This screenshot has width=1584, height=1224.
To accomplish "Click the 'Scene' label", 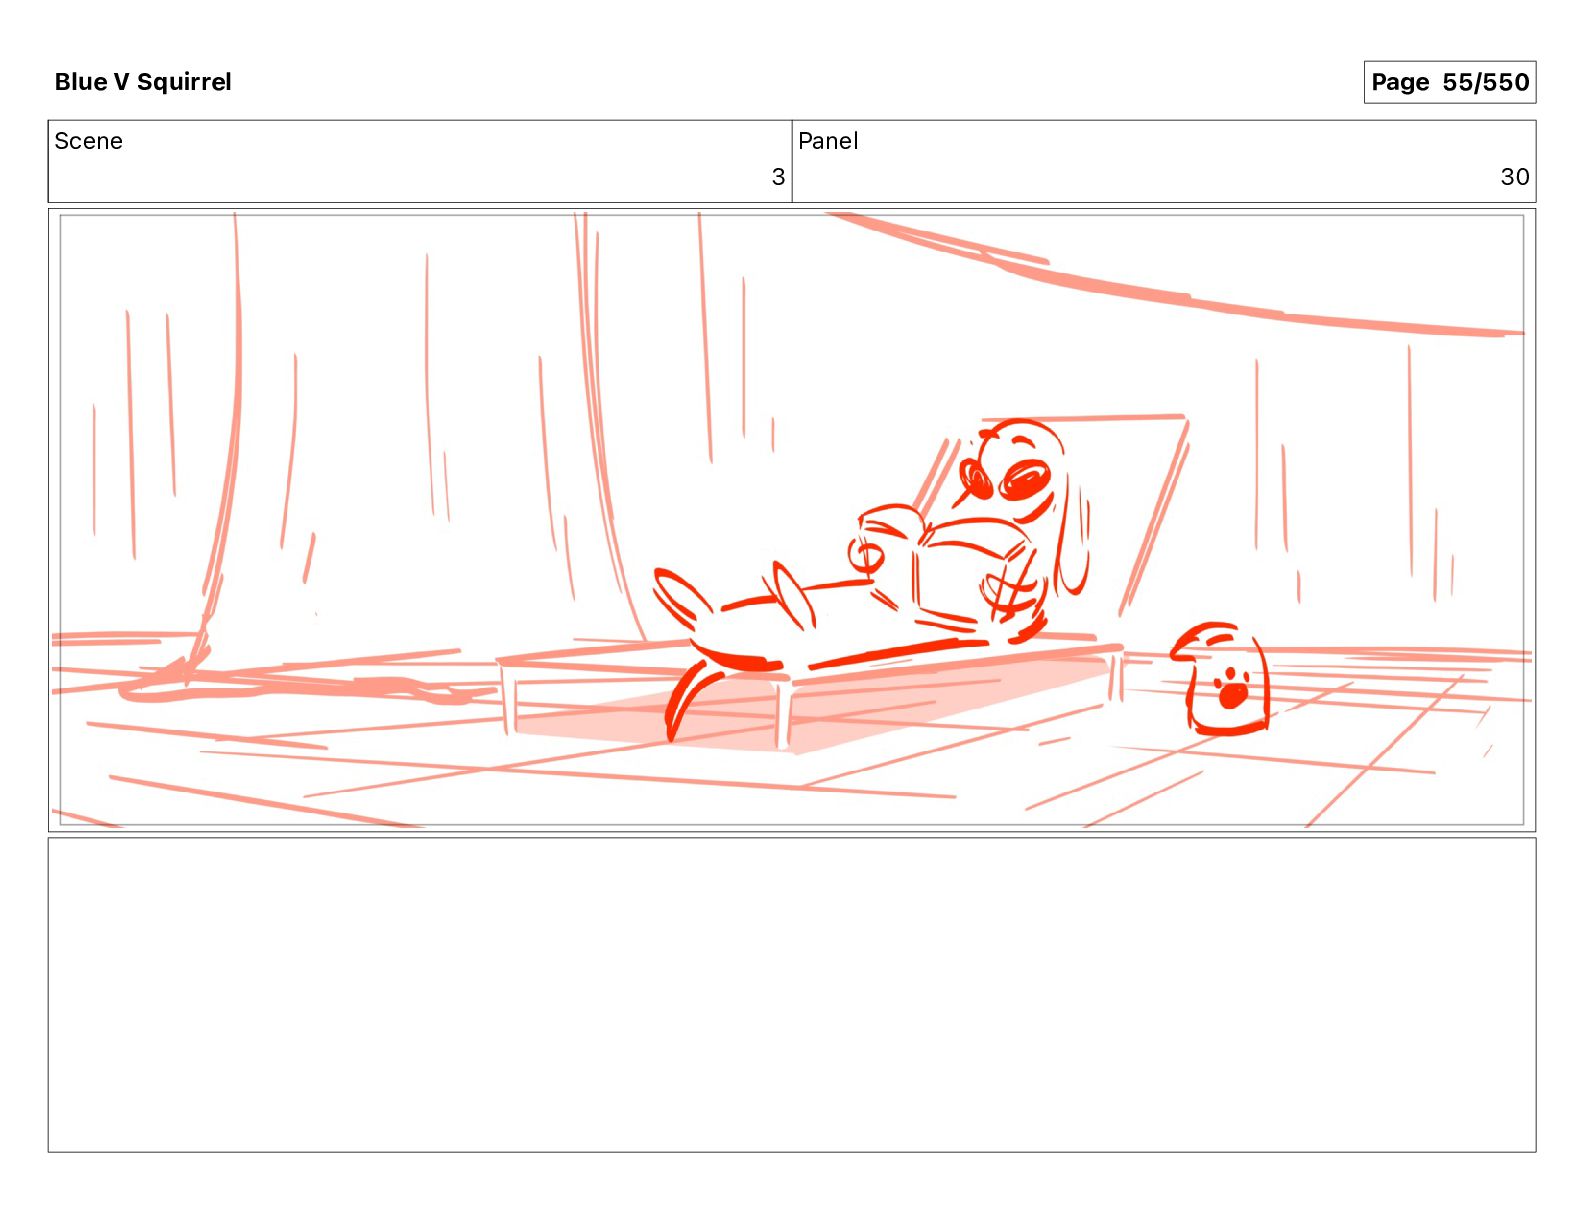I will coord(88,141).
